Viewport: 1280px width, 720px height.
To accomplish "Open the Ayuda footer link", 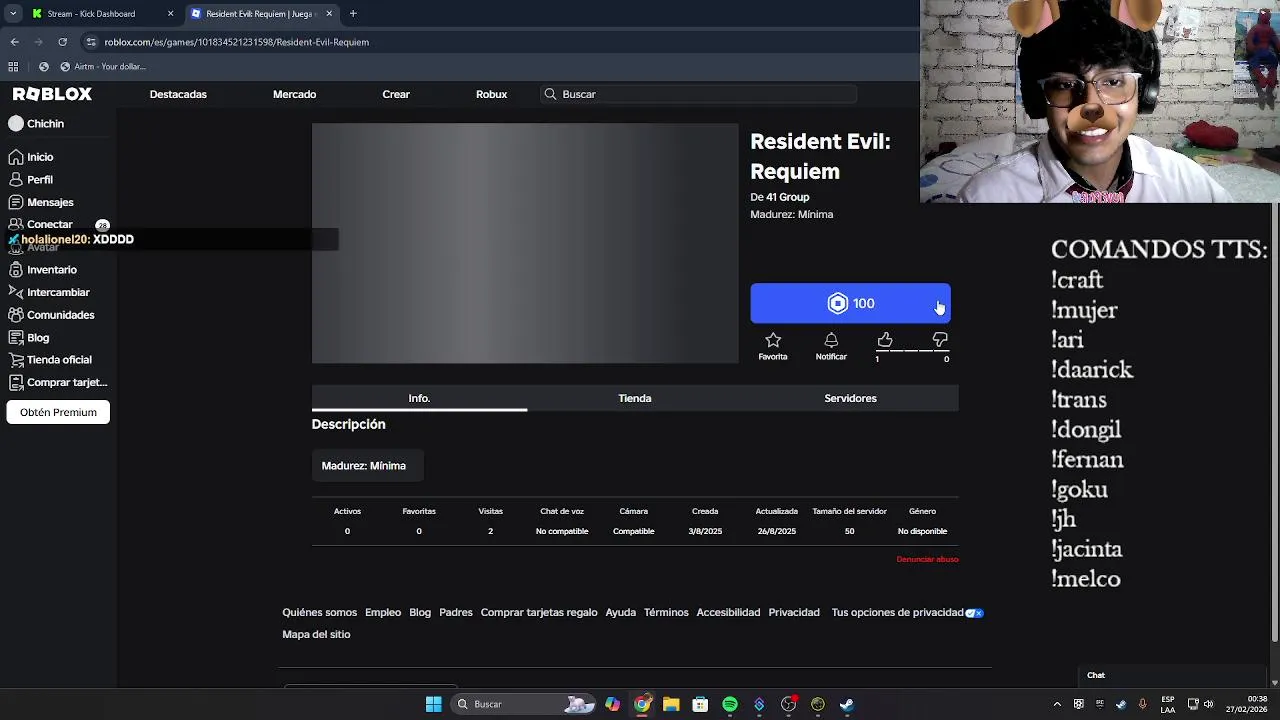I will coord(620,612).
